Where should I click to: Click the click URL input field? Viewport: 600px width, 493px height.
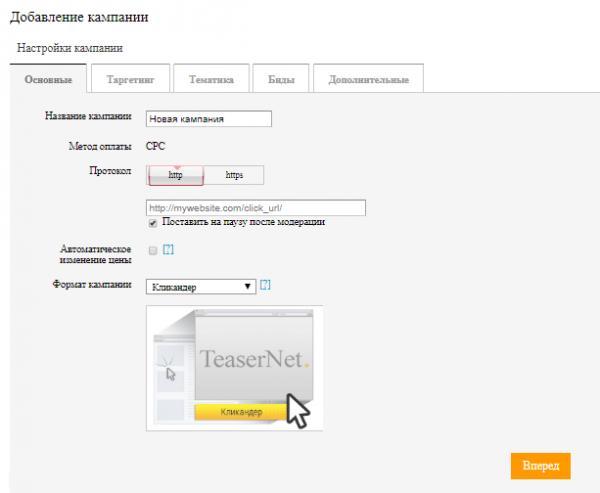[256, 208]
